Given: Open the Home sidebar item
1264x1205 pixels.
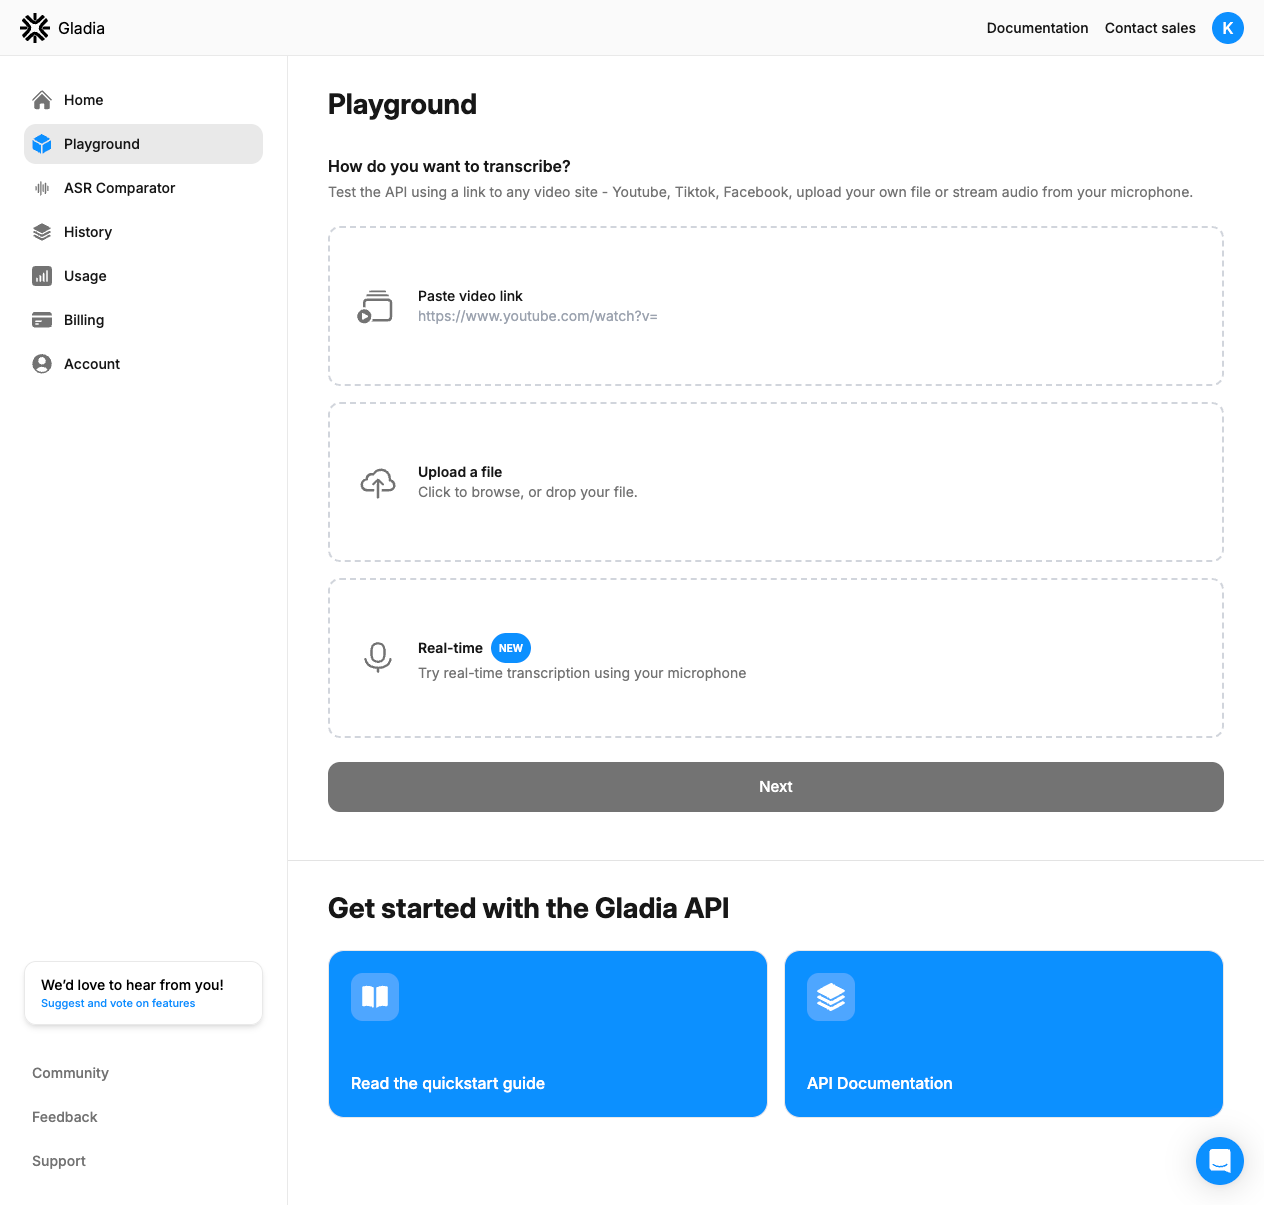Looking at the screenshot, I should 143,100.
